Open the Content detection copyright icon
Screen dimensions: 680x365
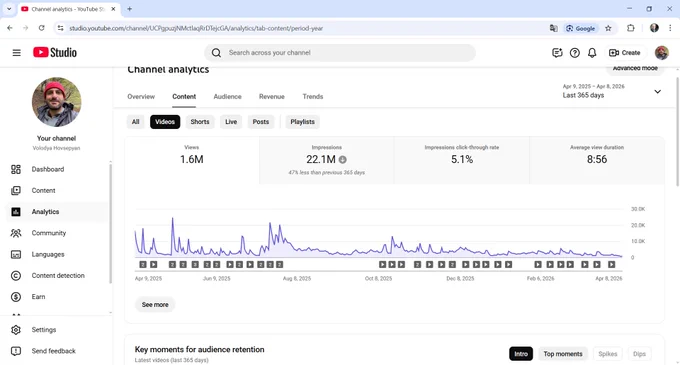point(16,276)
